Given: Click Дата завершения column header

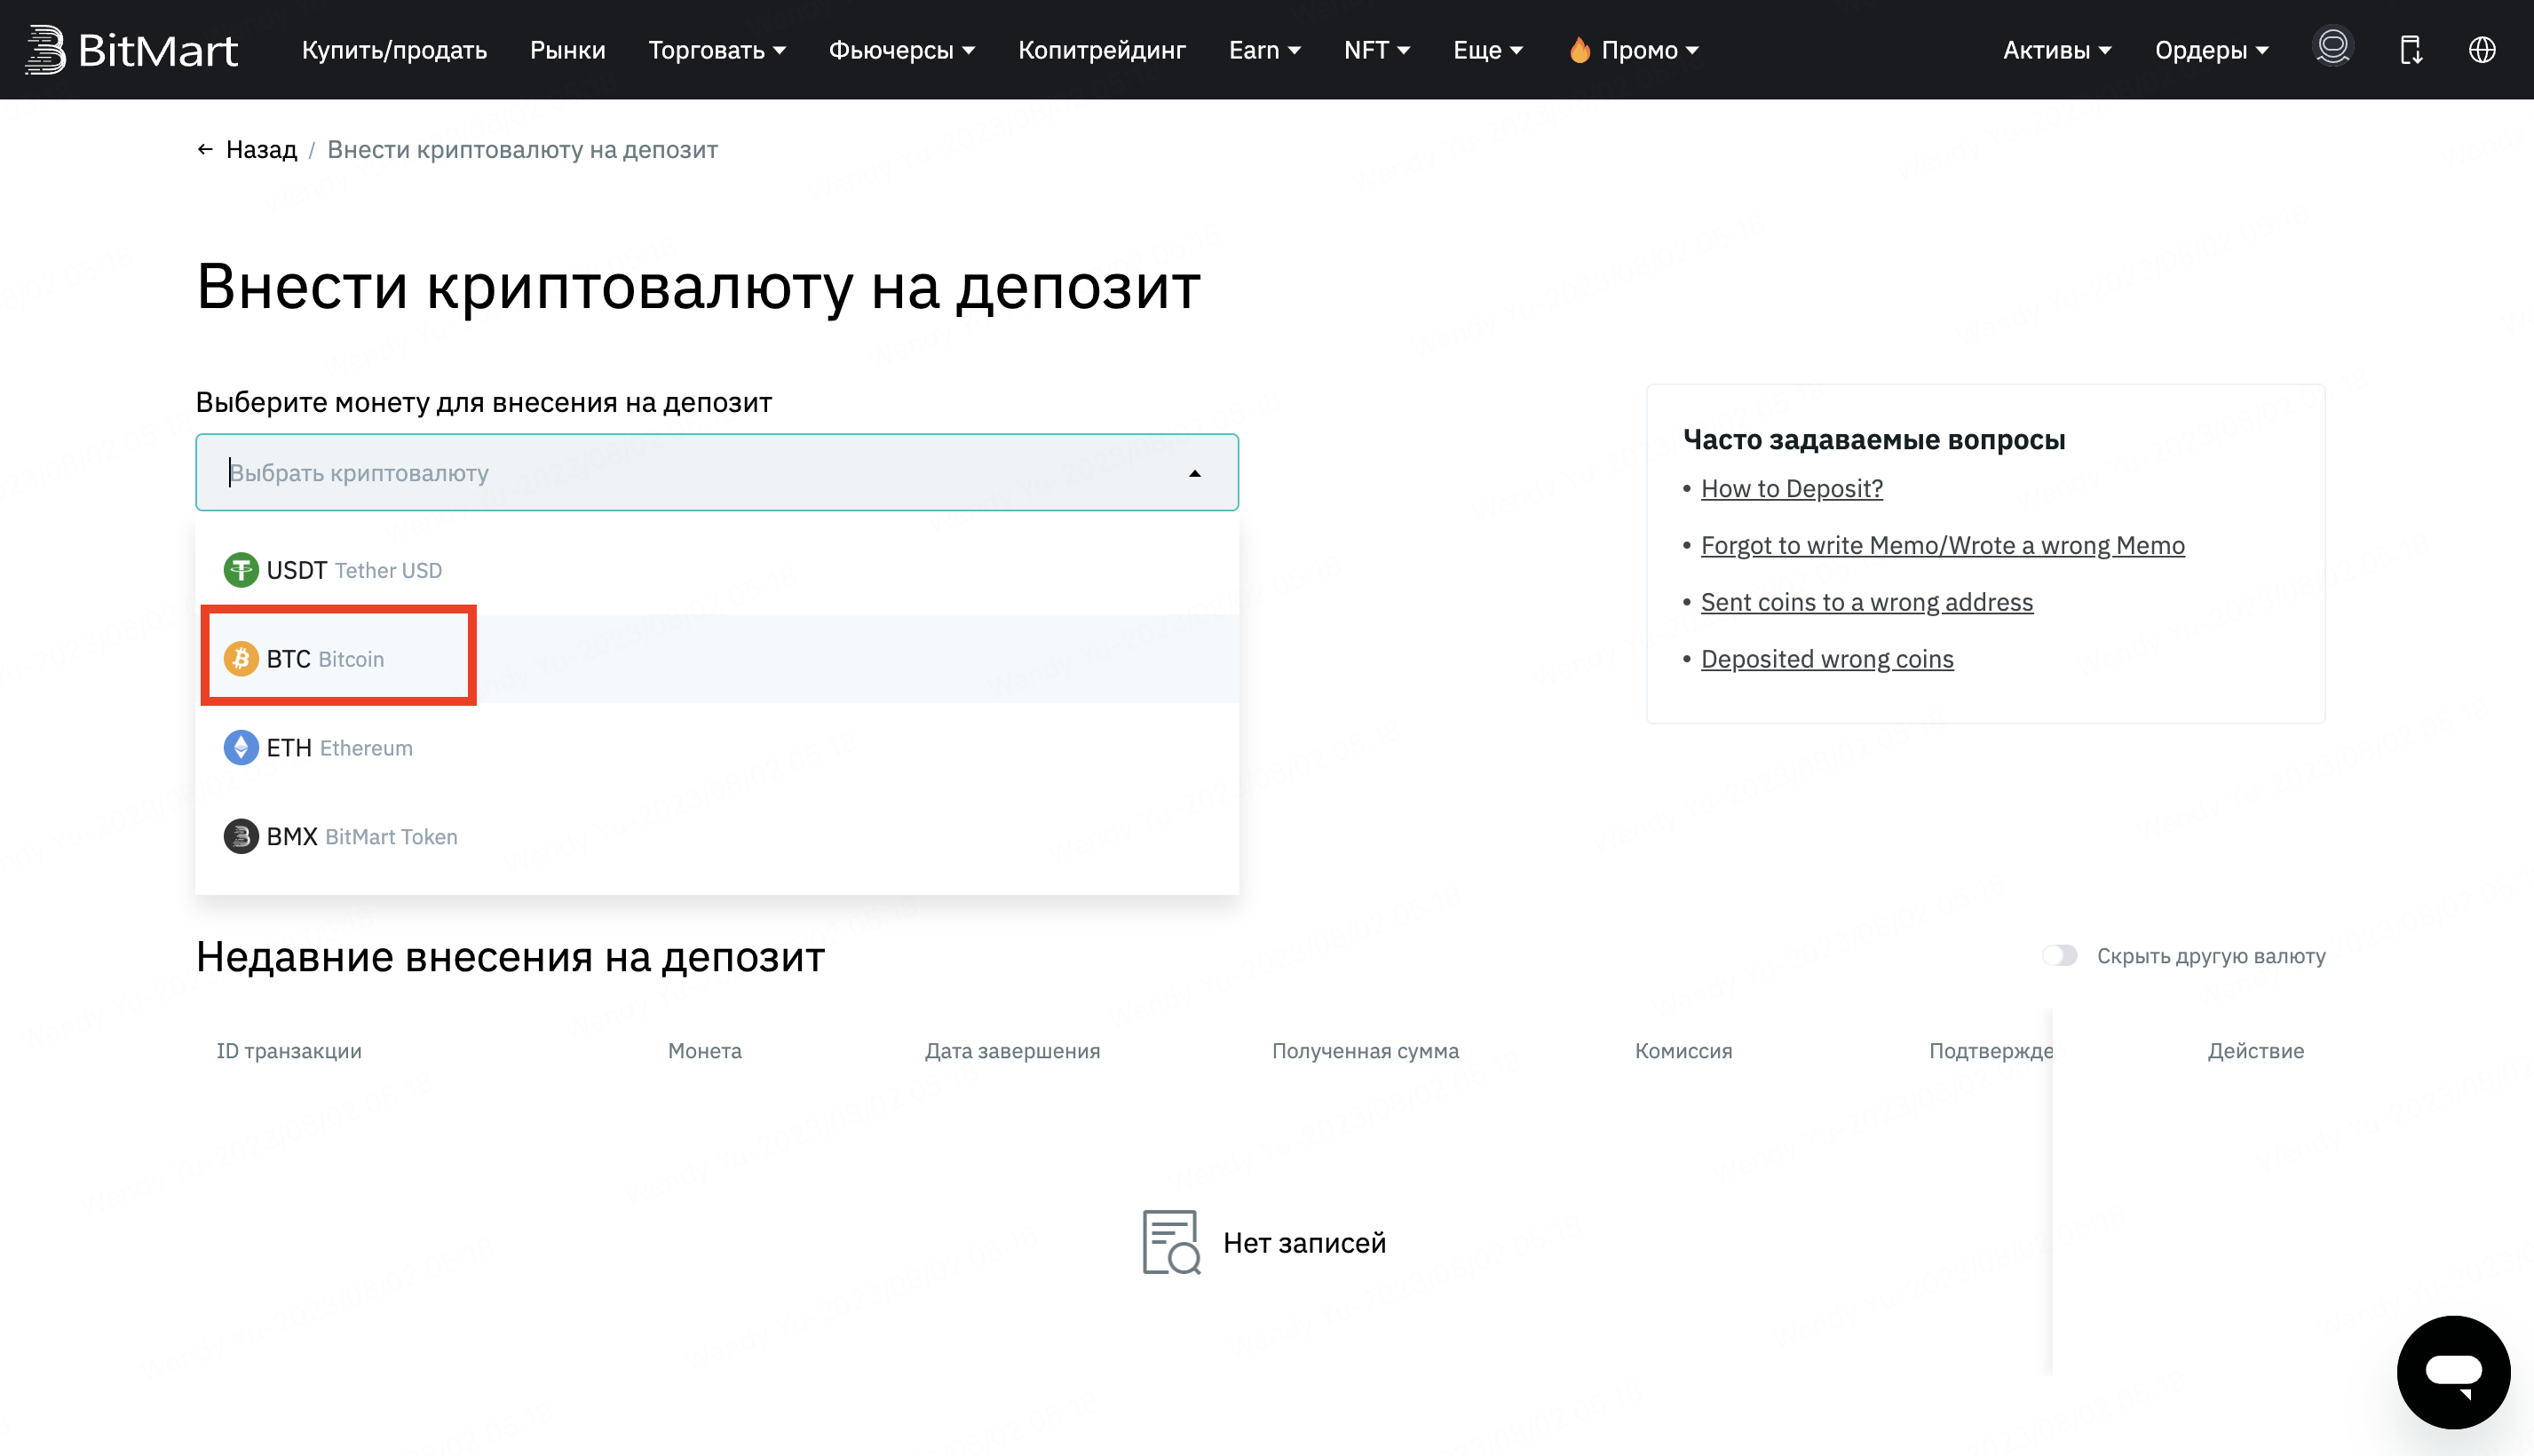Looking at the screenshot, I should (1012, 1051).
